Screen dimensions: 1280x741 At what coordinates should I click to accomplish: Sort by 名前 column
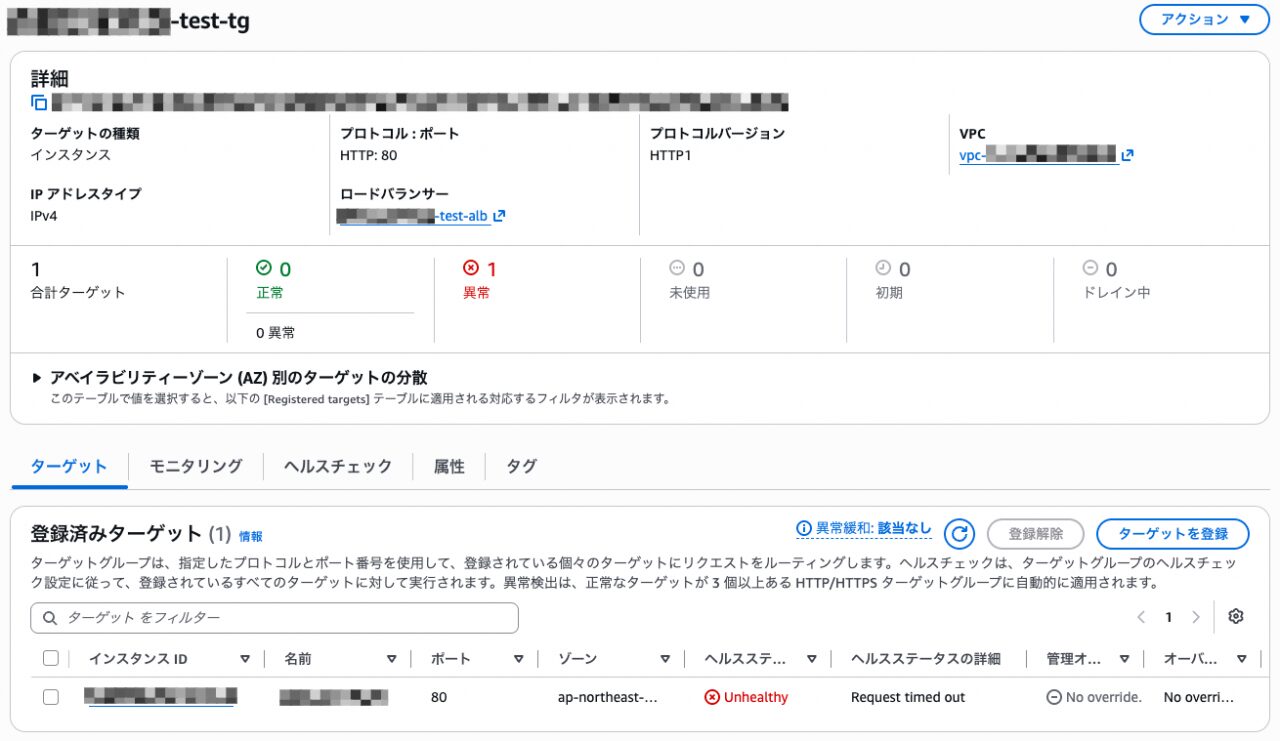pyautogui.click(x=392, y=659)
